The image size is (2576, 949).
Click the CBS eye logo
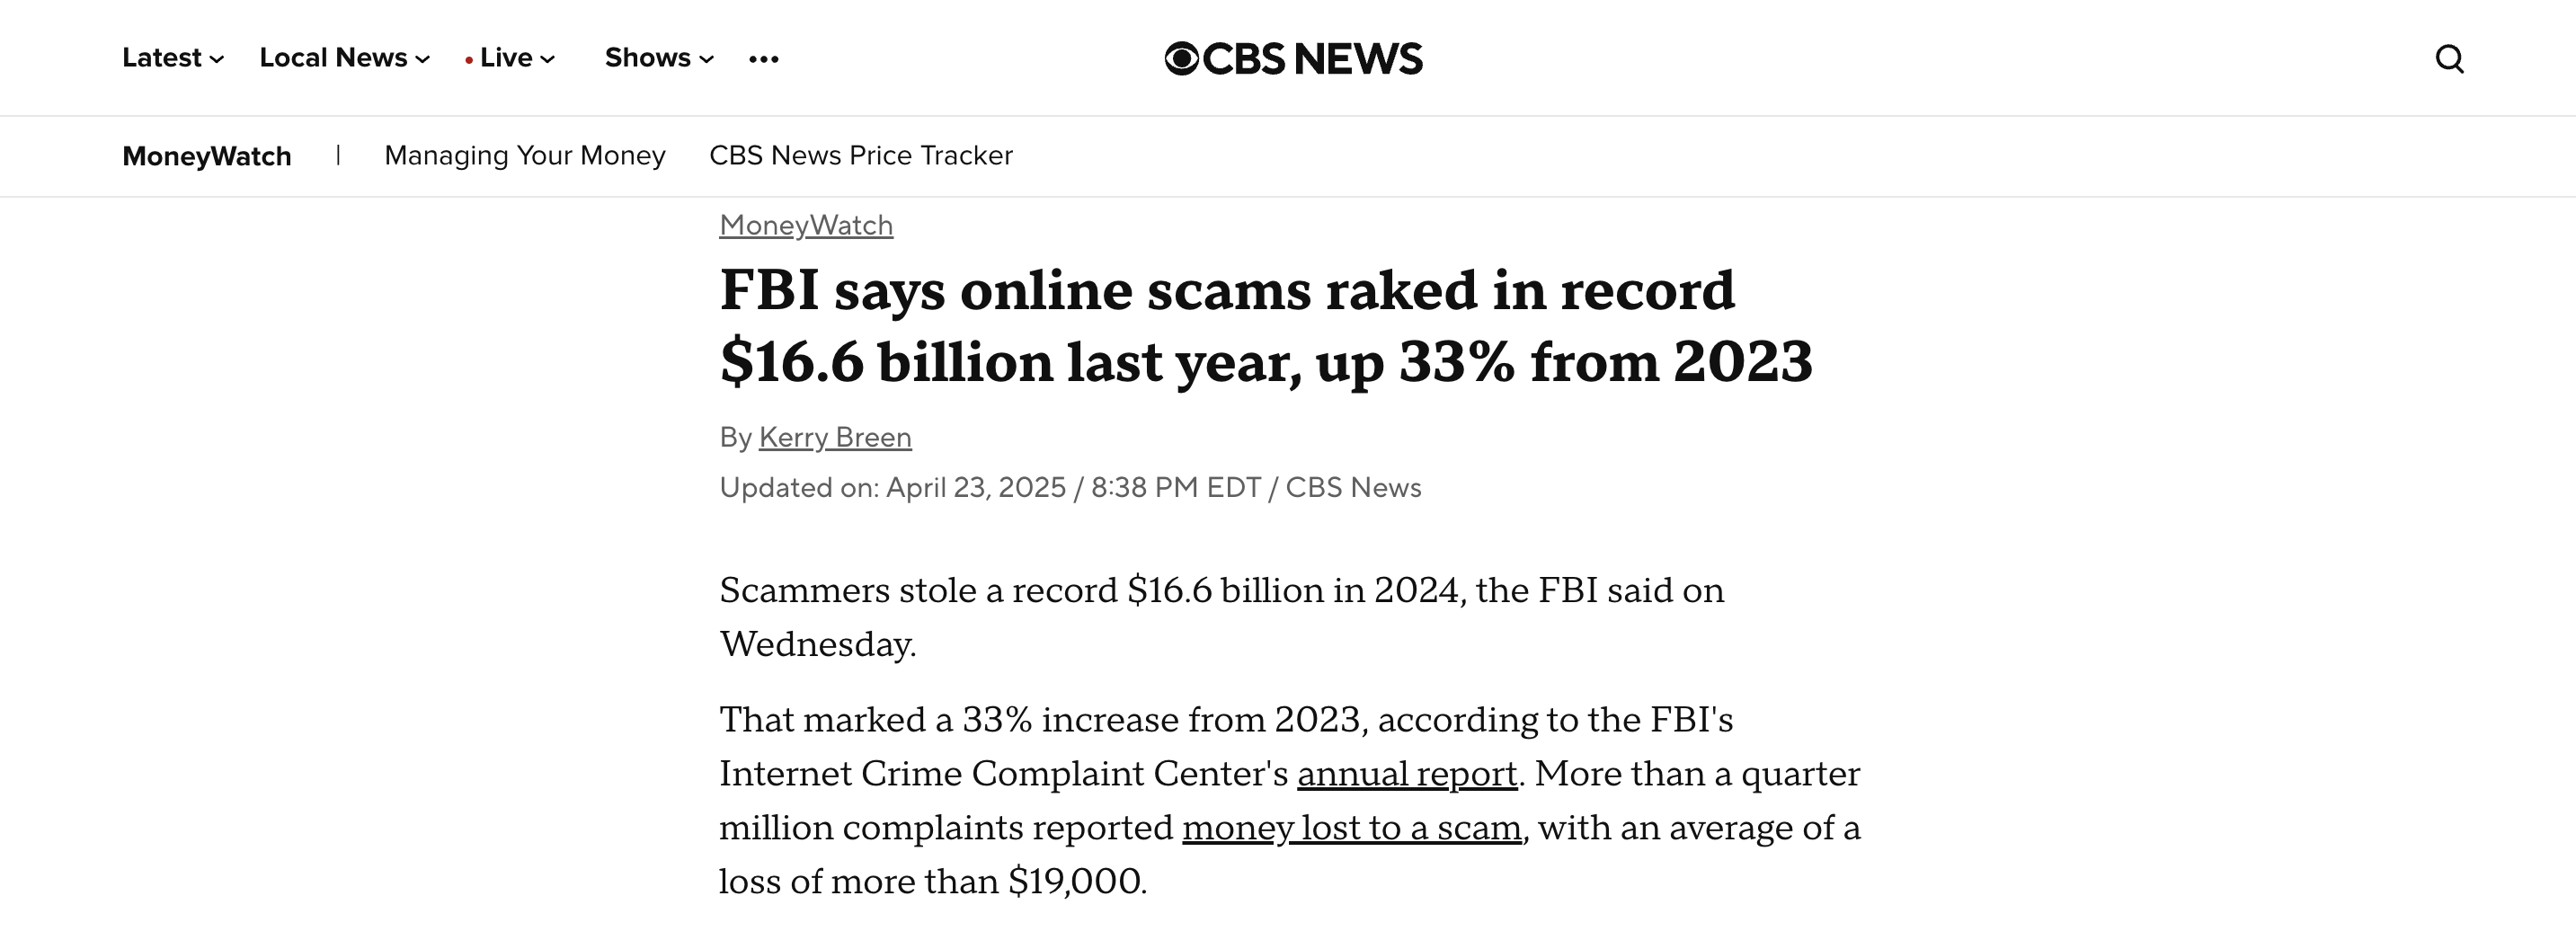pos(1185,58)
